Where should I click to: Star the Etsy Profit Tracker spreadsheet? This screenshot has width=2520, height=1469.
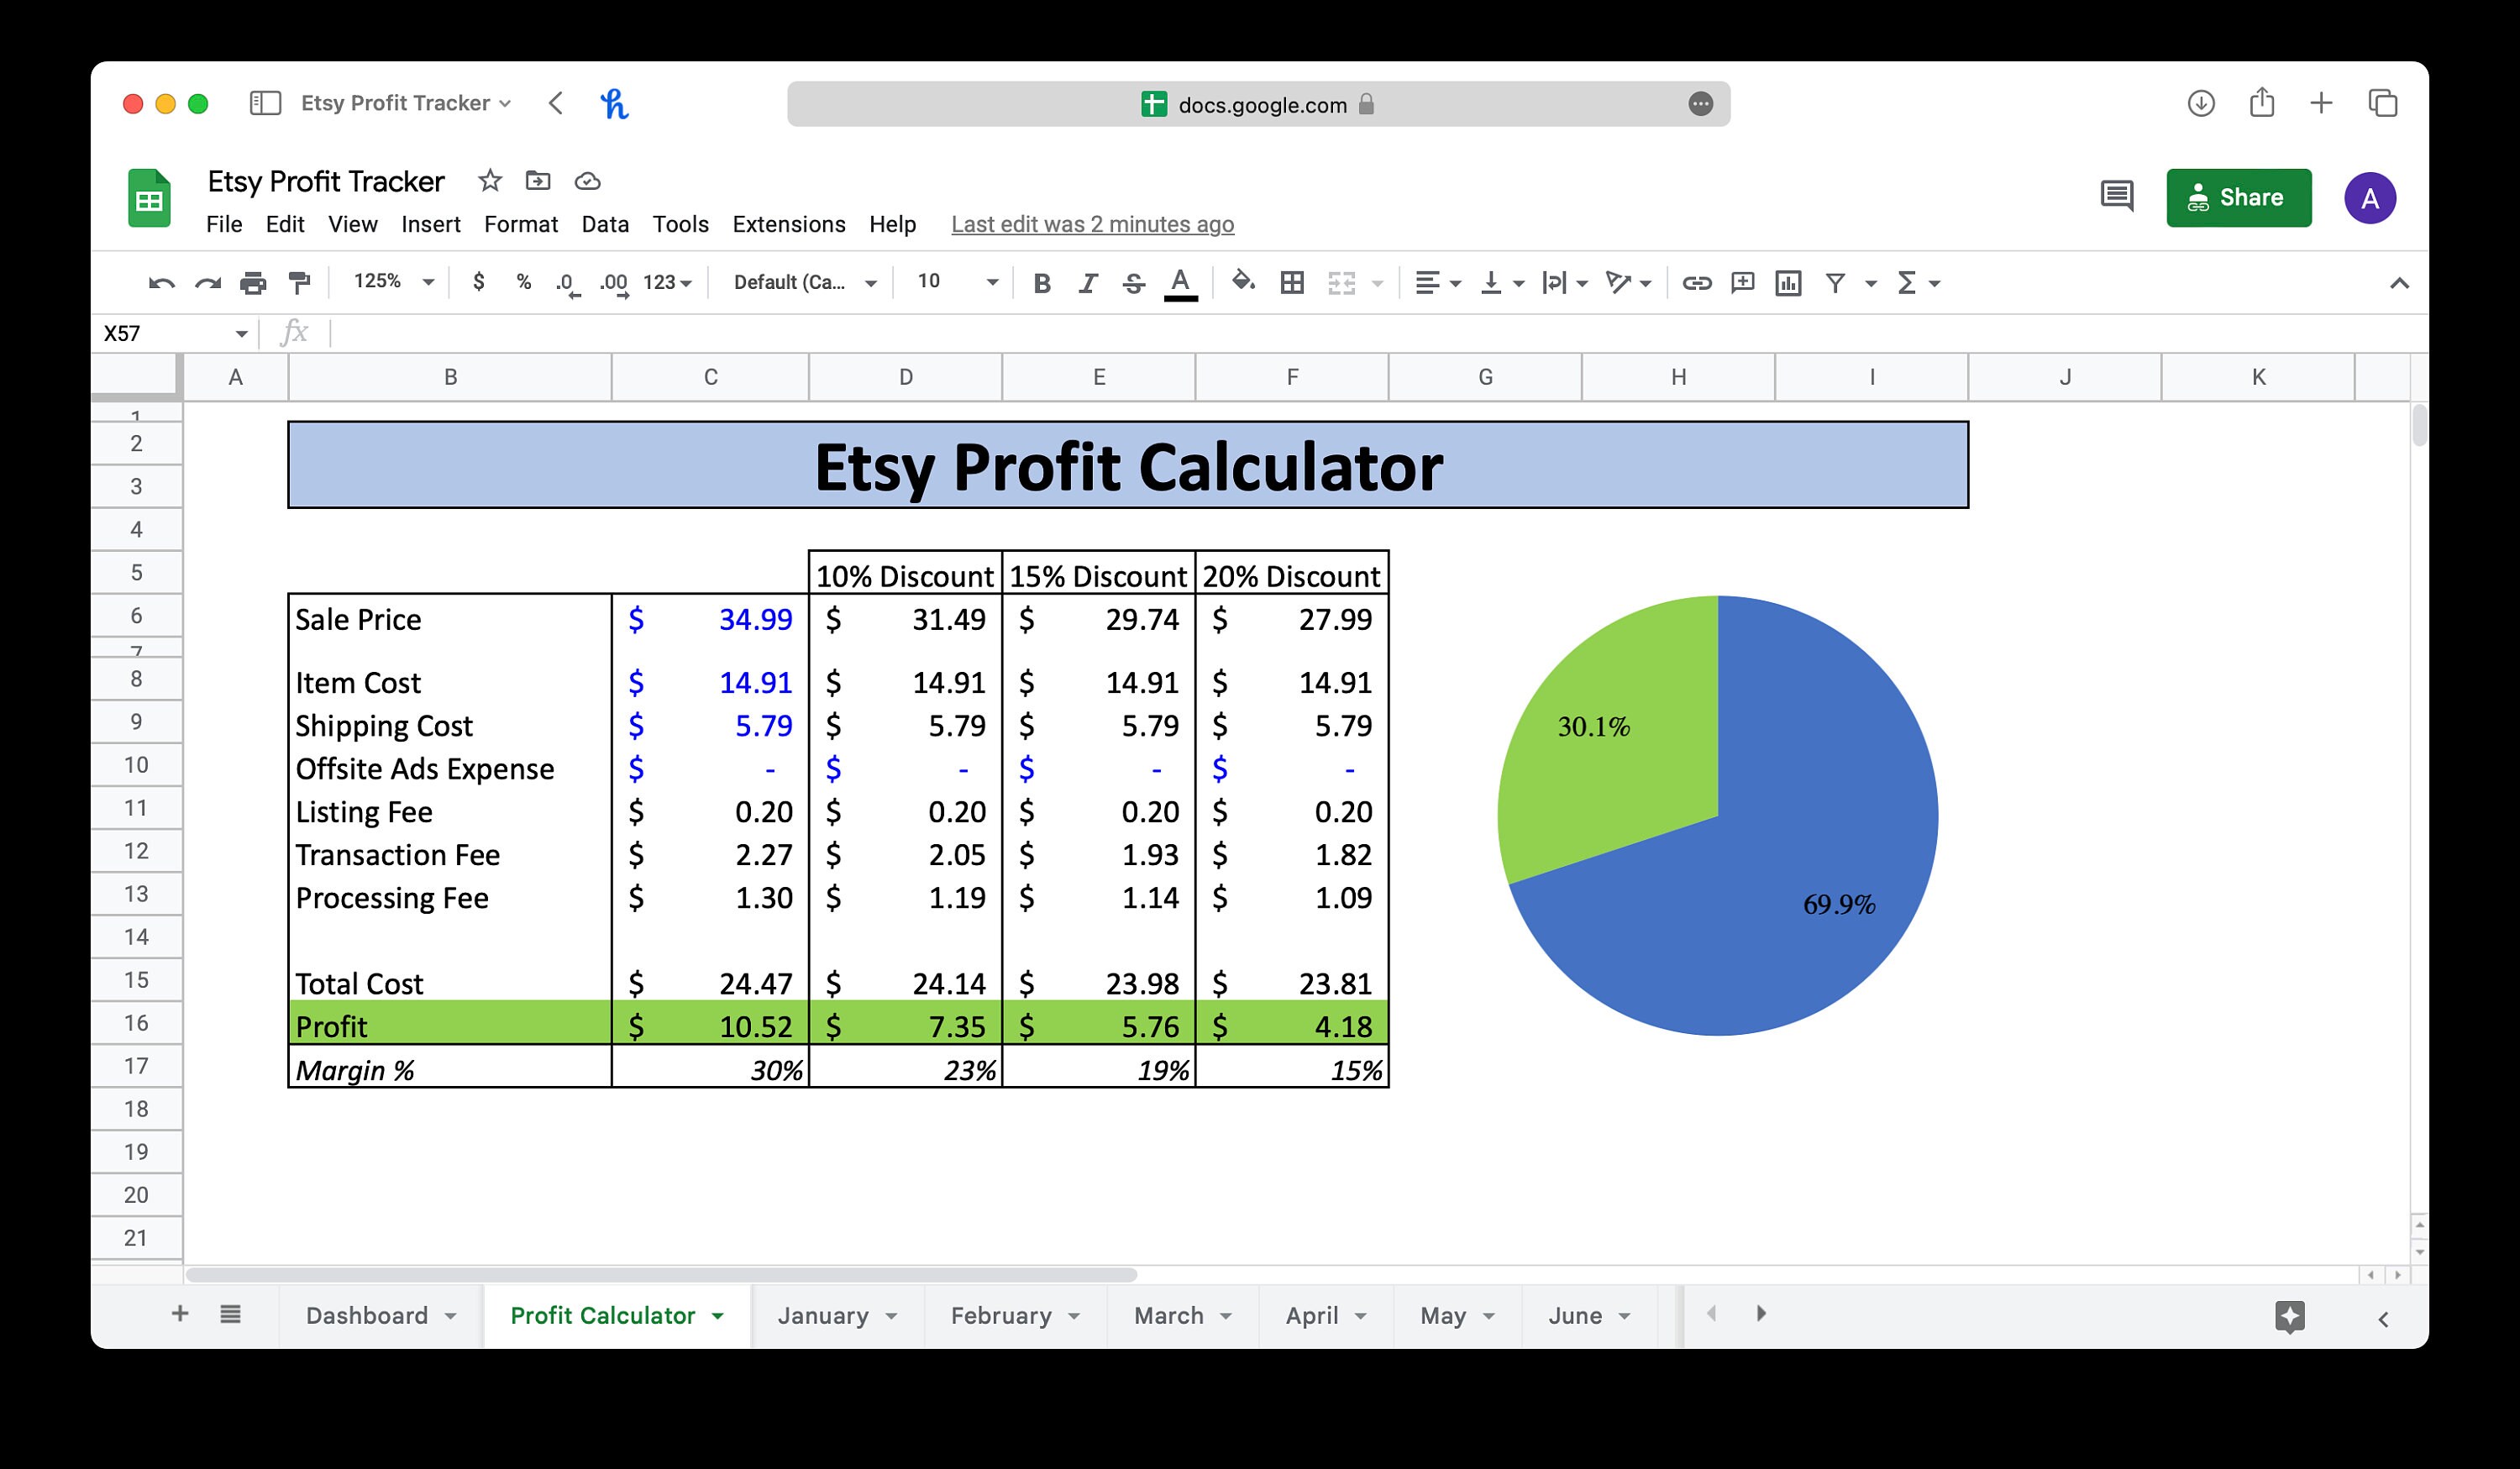490,181
